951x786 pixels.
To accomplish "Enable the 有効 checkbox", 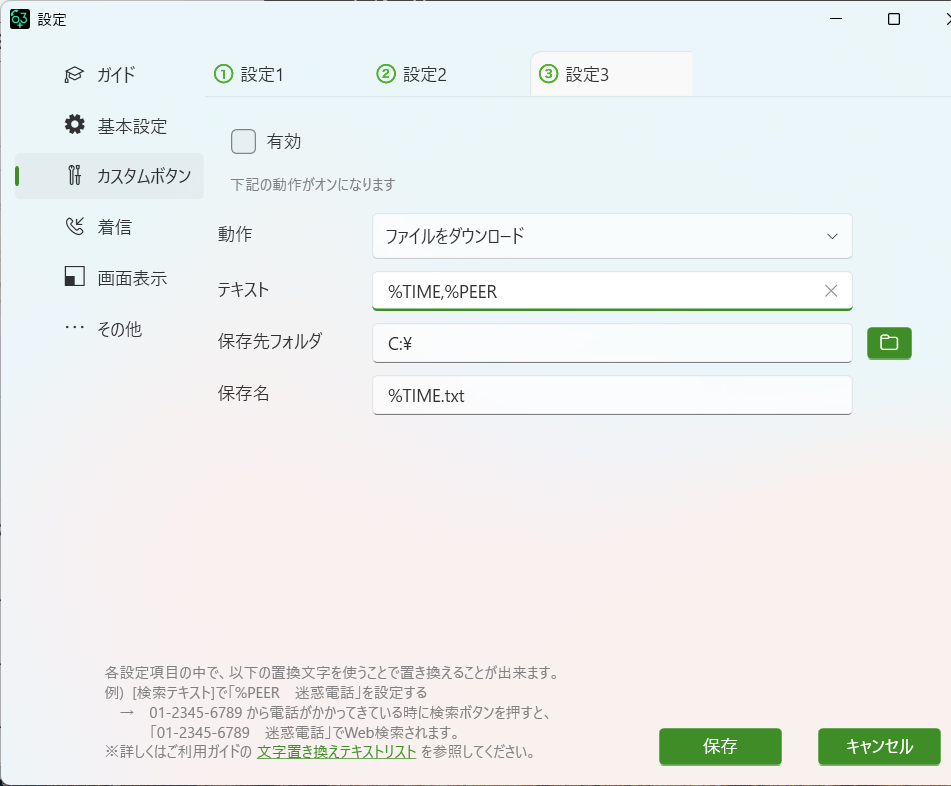I will click(x=243, y=142).
